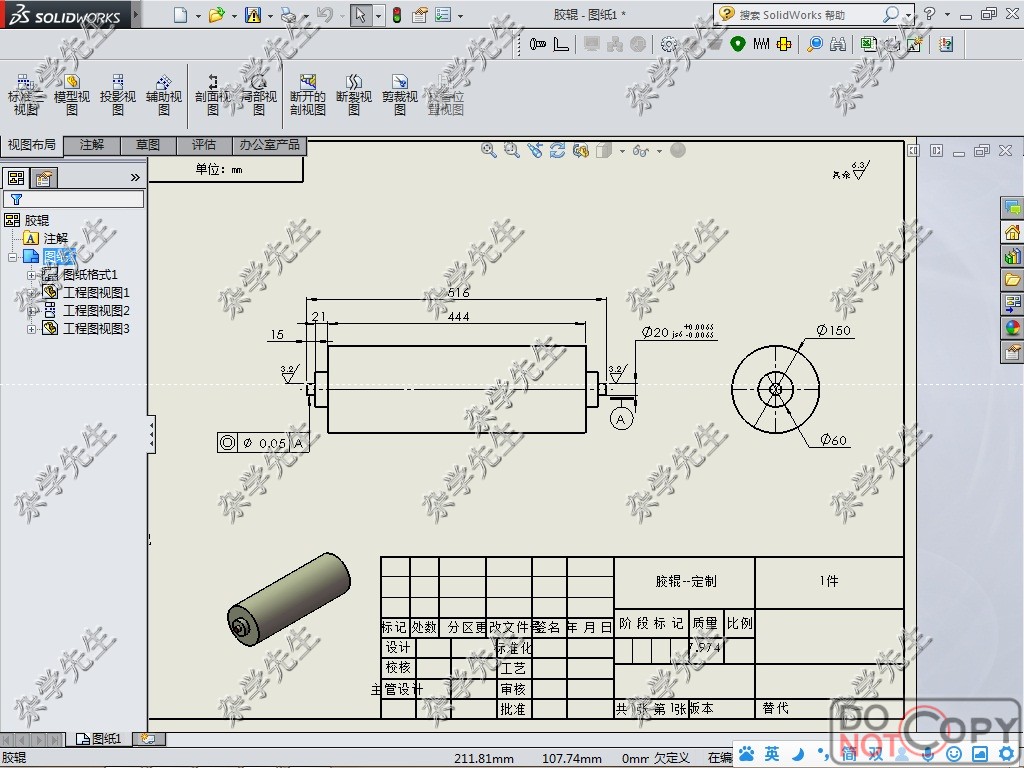Click the Zoom to Area icon
Viewport: 1024px width, 768px height.
click(512, 150)
